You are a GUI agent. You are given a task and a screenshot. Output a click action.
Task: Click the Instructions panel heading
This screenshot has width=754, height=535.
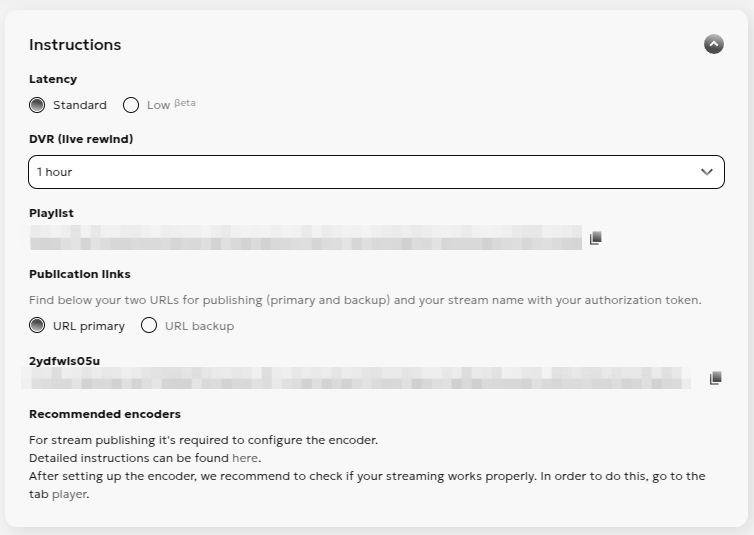75,45
